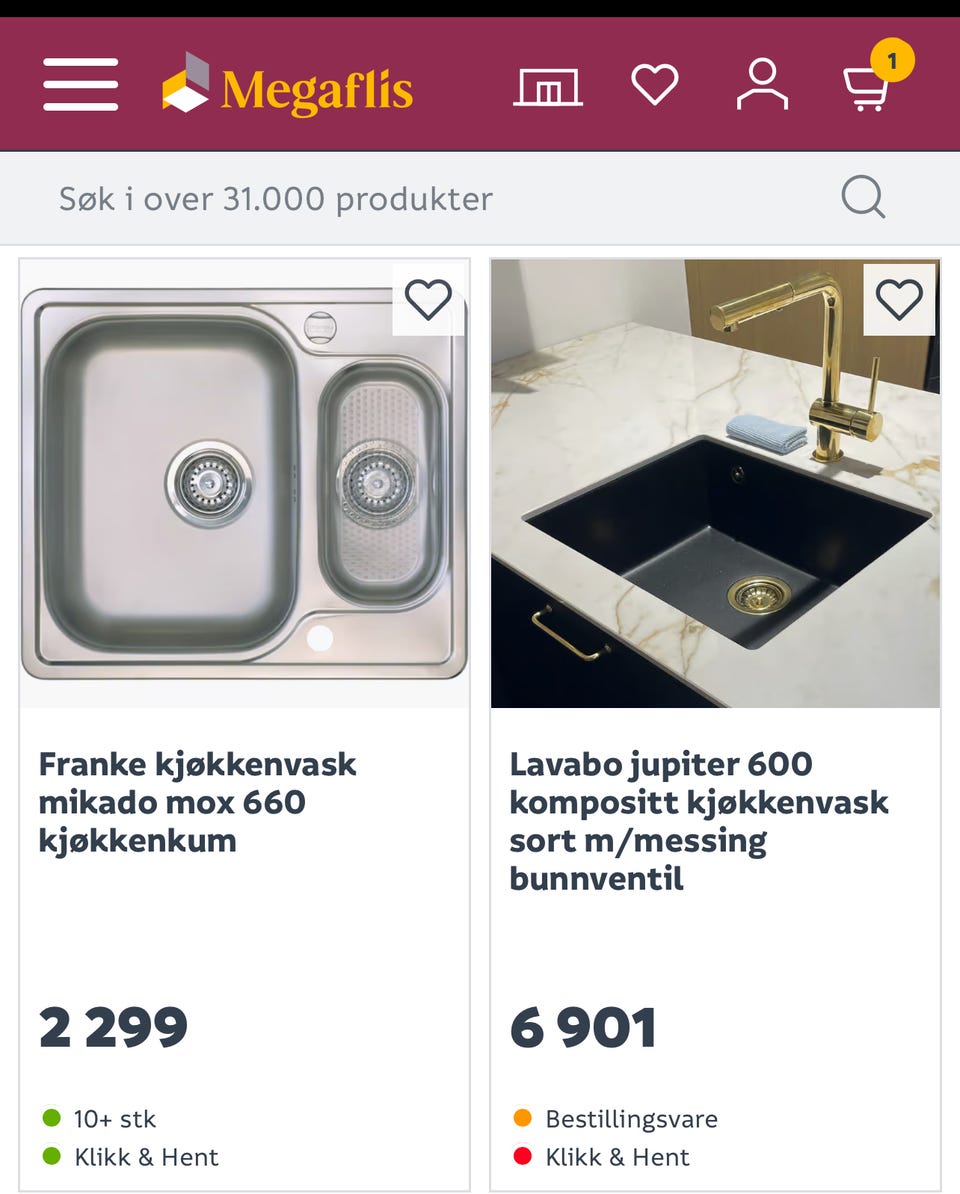The height and width of the screenshot is (1194, 960).
Task: Open the Franke mikado mox 660 title link
Action: point(198,802)
